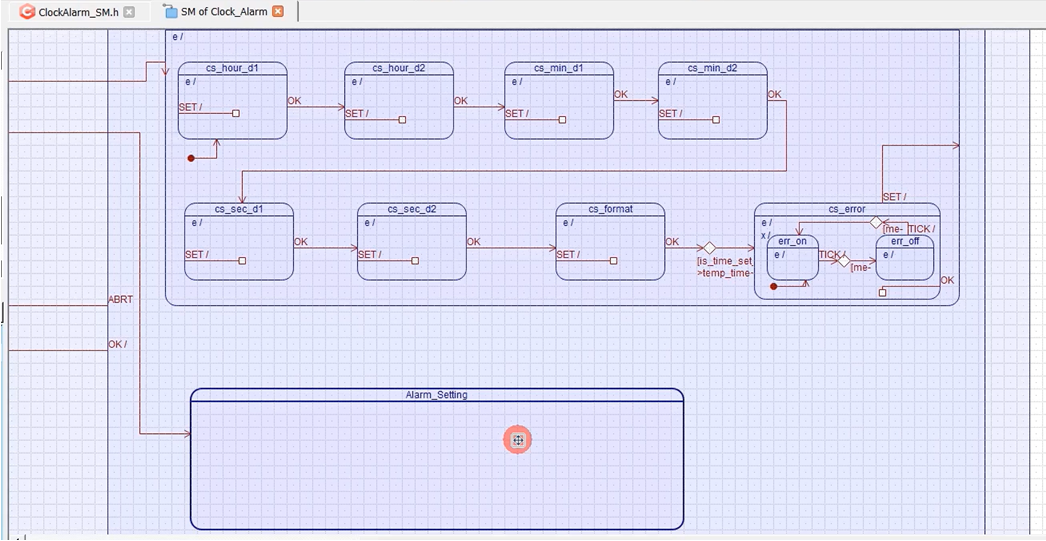Select the err_off substate
Screen dimensions: 1046x541
[905, 257]
